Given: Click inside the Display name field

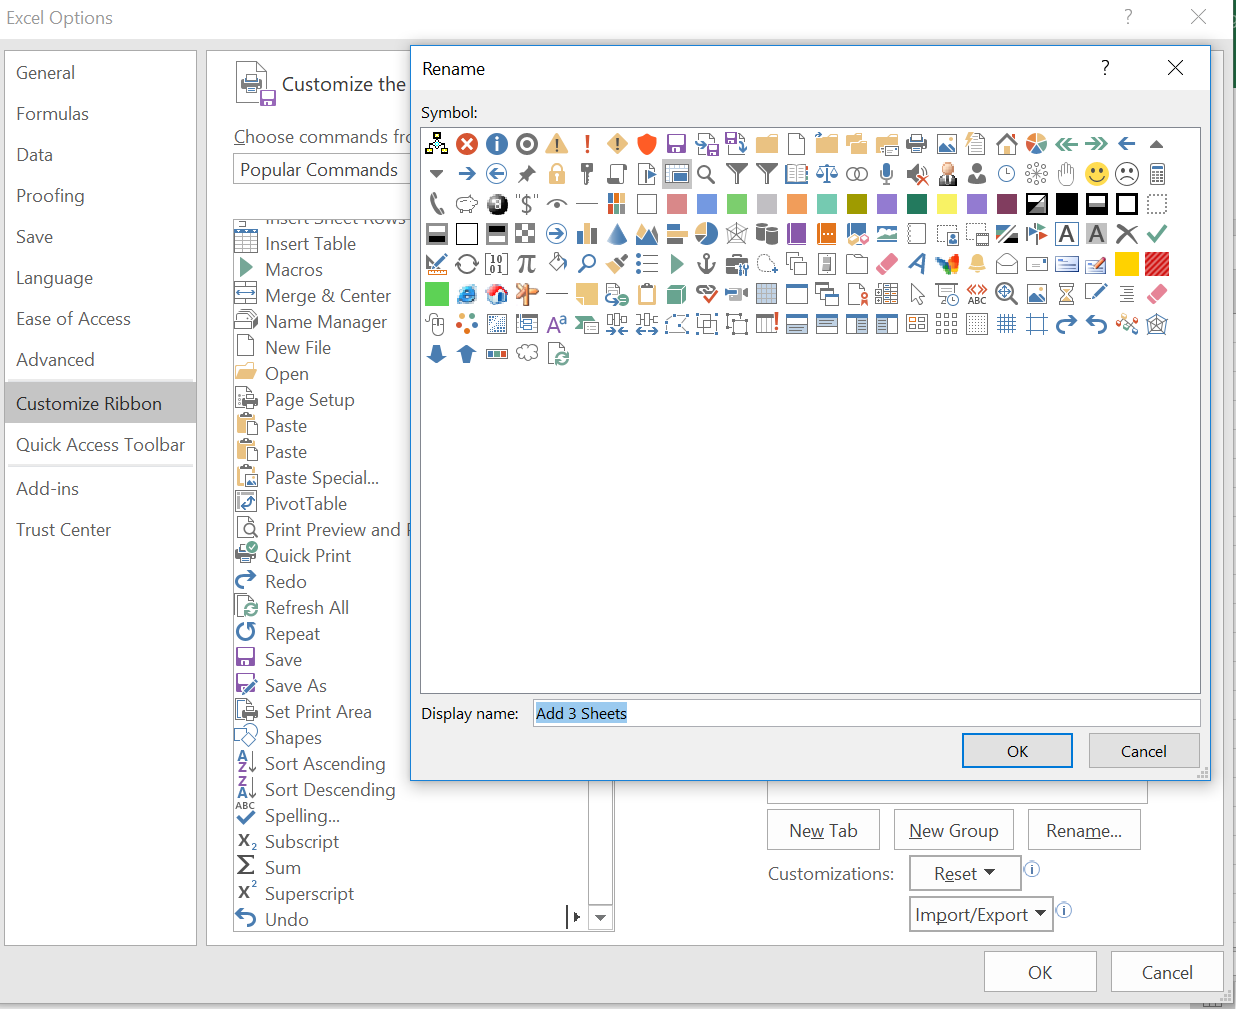Looking at the screenshot, I should tap(800, 712).
